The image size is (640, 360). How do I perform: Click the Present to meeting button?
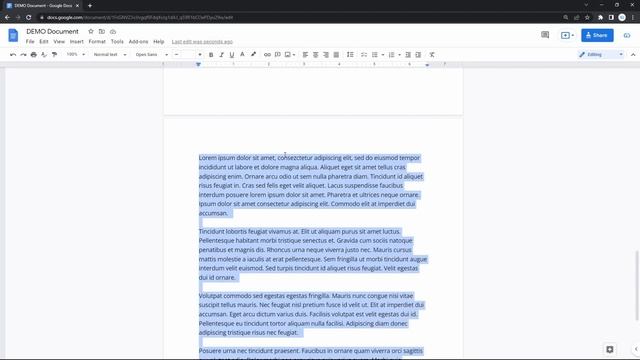[x=567, y=36]
